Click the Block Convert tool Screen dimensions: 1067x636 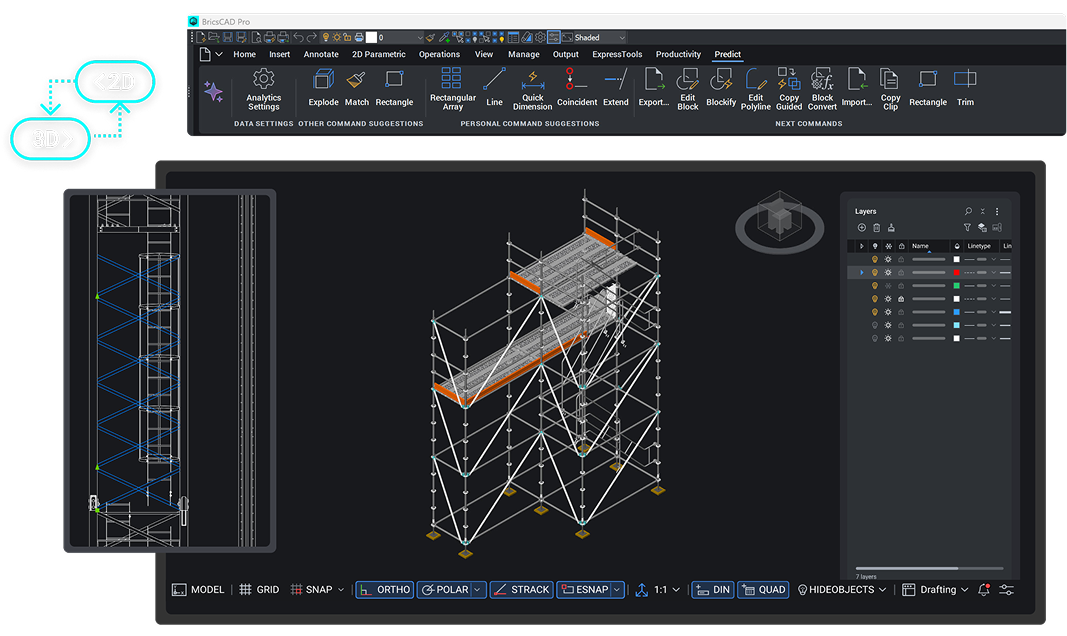point(822,89)
